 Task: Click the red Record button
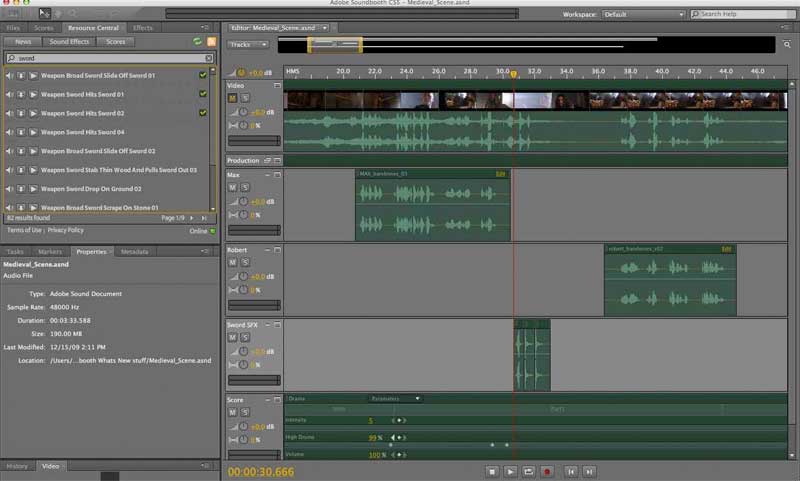coord(547,470)
